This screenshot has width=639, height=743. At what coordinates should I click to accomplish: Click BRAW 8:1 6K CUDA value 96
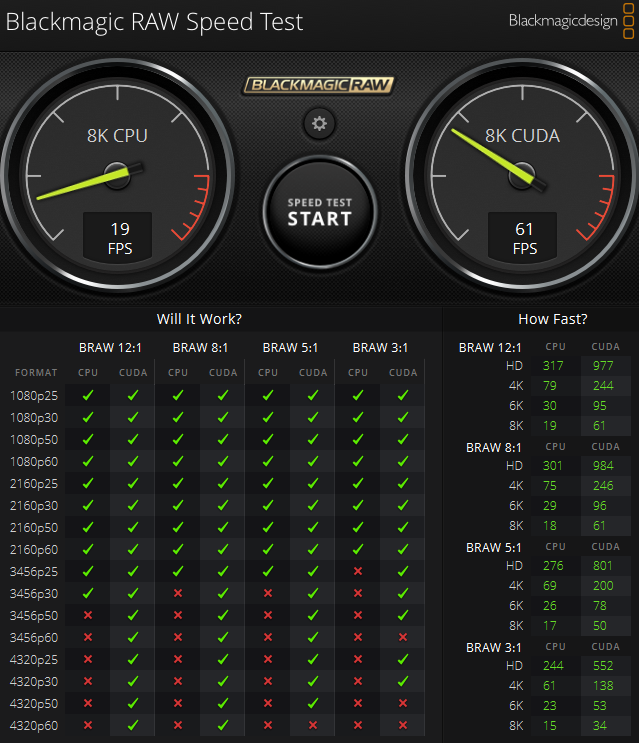599,506
